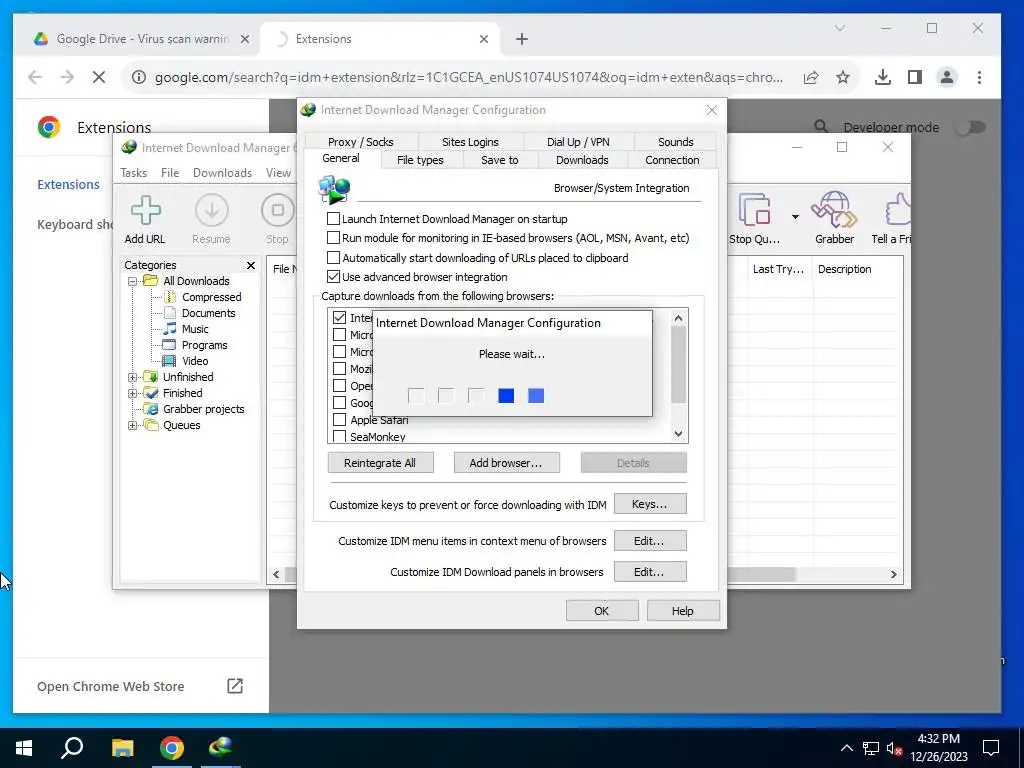Switch to the Downloads tab in Configuration
The height and width of the screenshot is (768, 1024).
click(x=582, y=160)
